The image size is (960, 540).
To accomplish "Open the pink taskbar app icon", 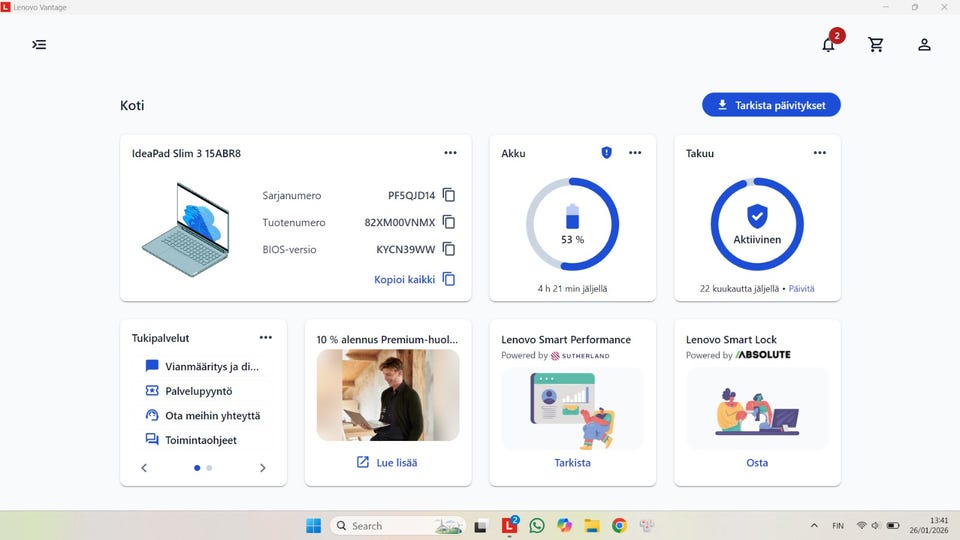I will (647, 525).
